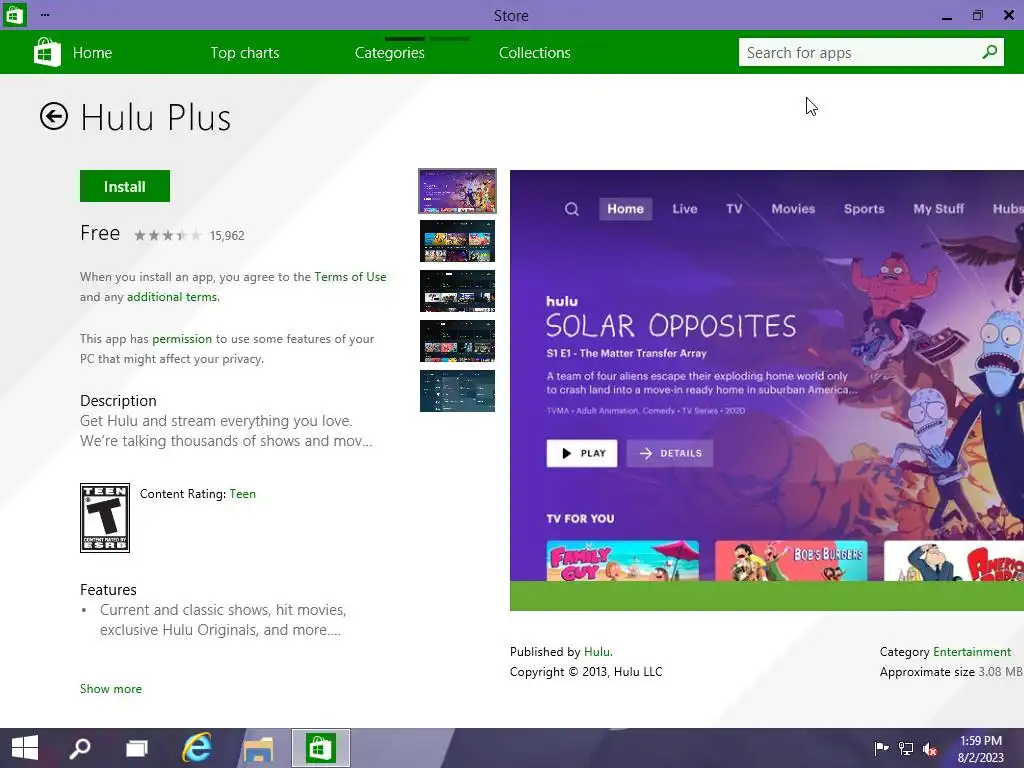Click the Free price label

100,233
